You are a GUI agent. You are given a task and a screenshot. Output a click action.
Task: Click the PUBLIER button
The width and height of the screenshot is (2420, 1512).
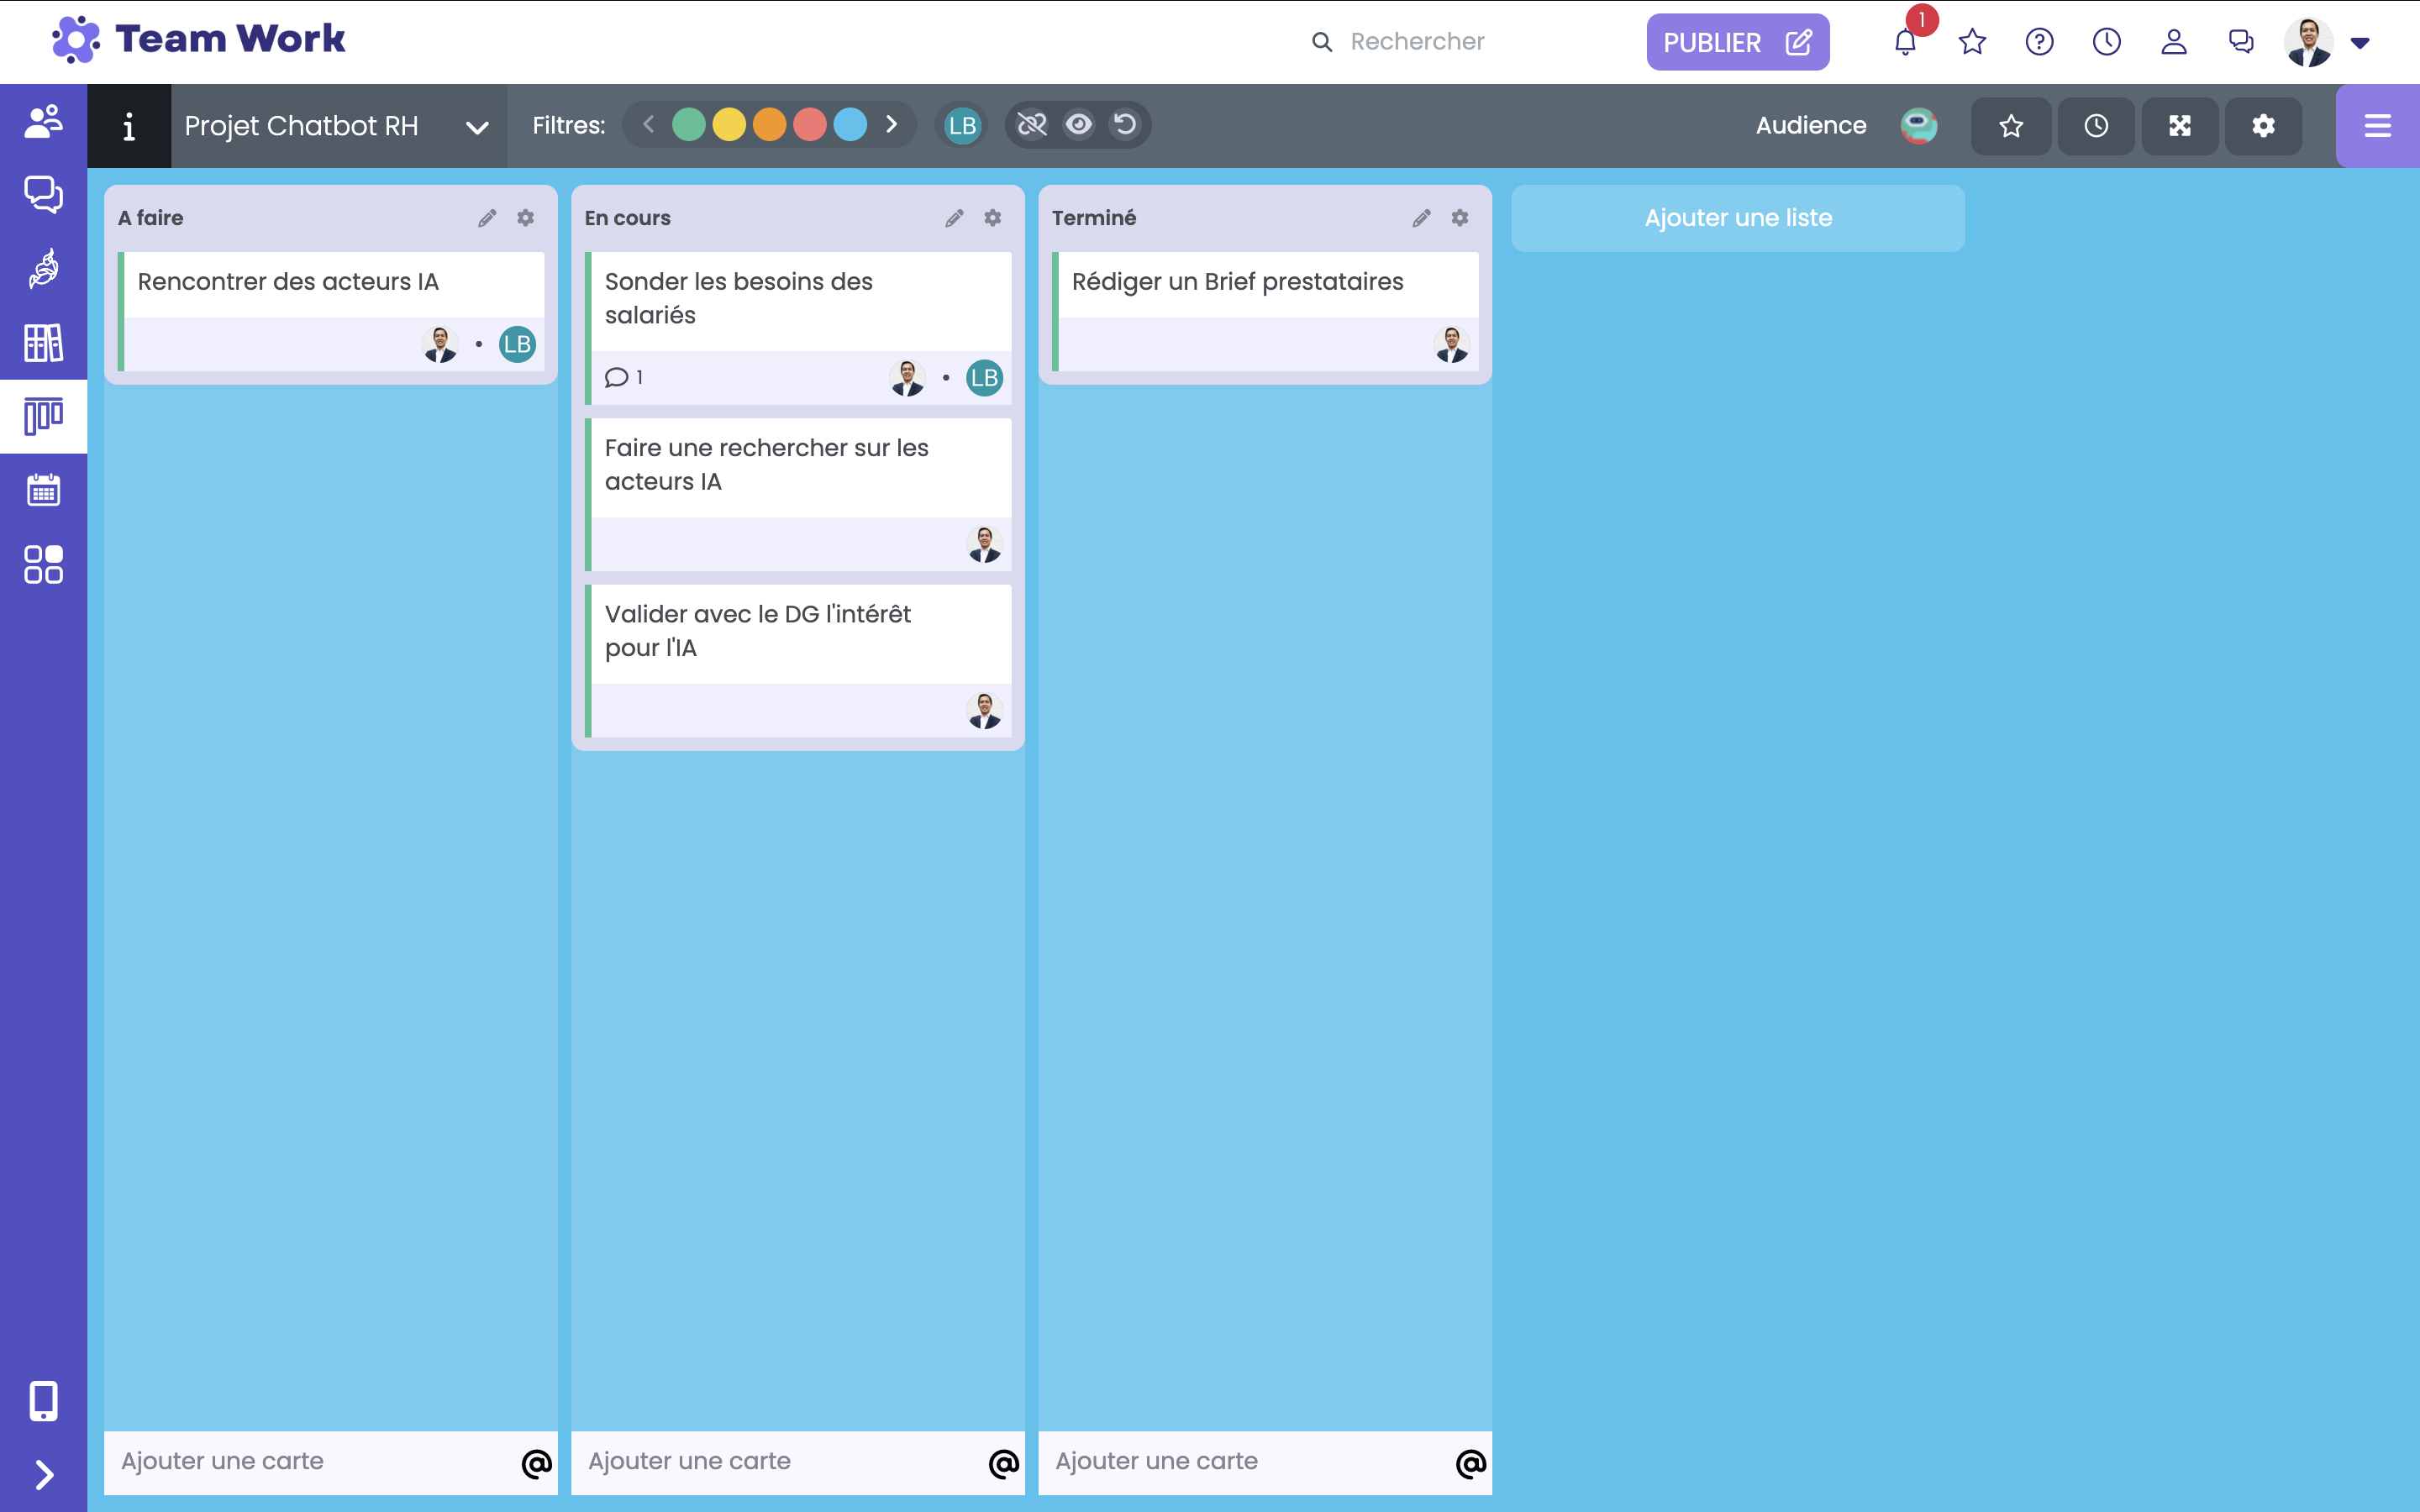[1737, 42]
